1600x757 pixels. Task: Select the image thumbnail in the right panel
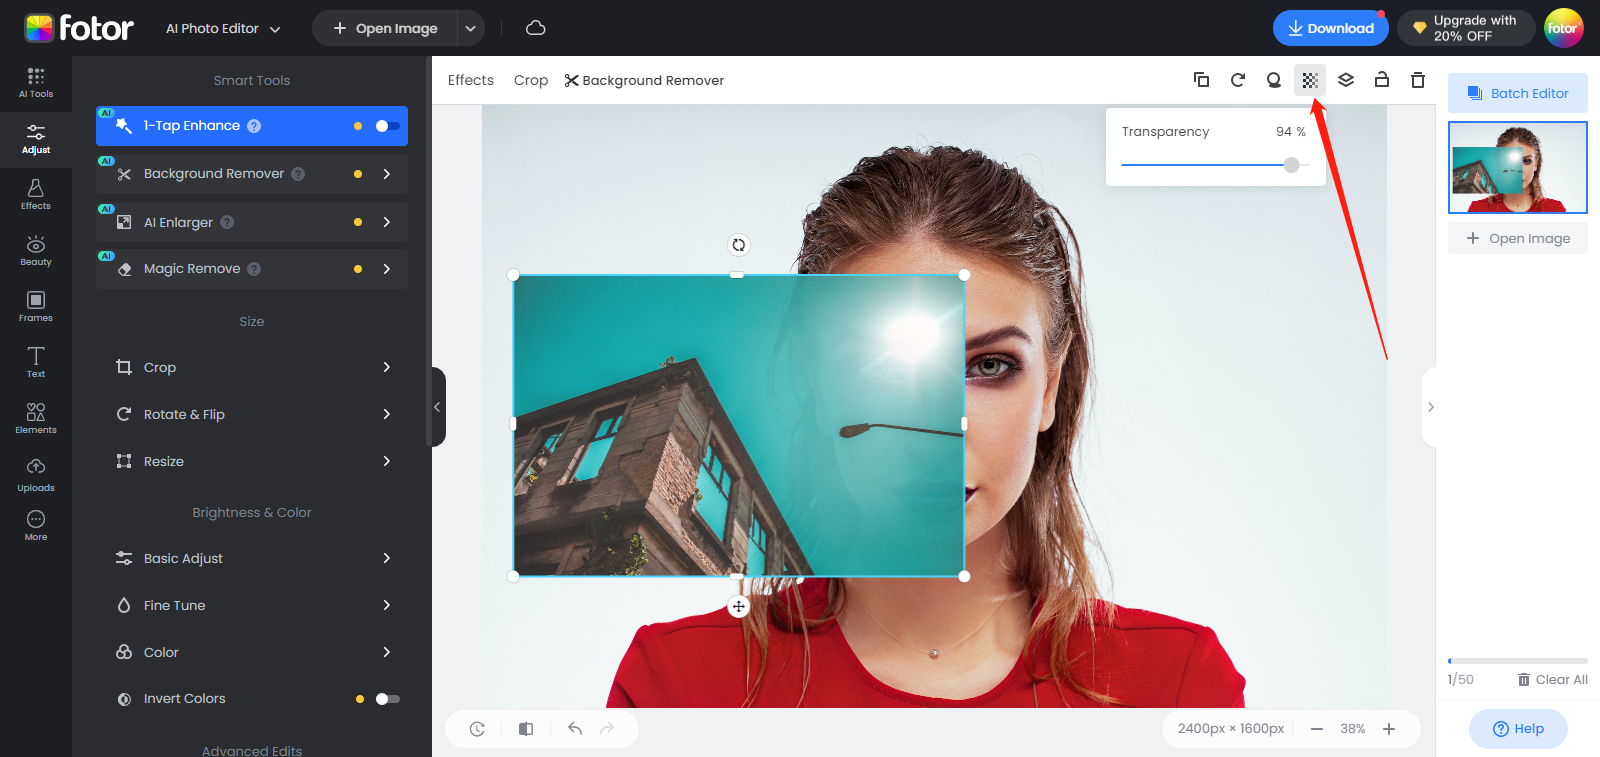coord(1518,167)
